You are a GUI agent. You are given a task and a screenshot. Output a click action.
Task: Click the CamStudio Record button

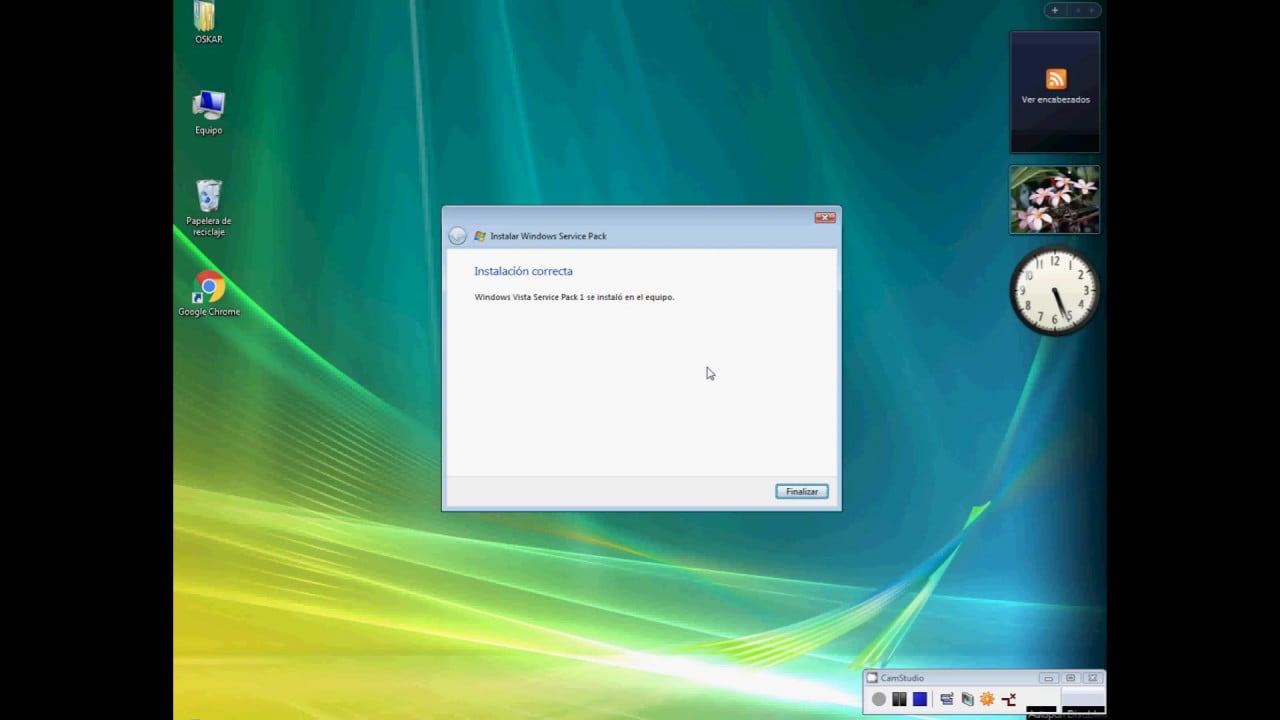[x=878, y=699]
